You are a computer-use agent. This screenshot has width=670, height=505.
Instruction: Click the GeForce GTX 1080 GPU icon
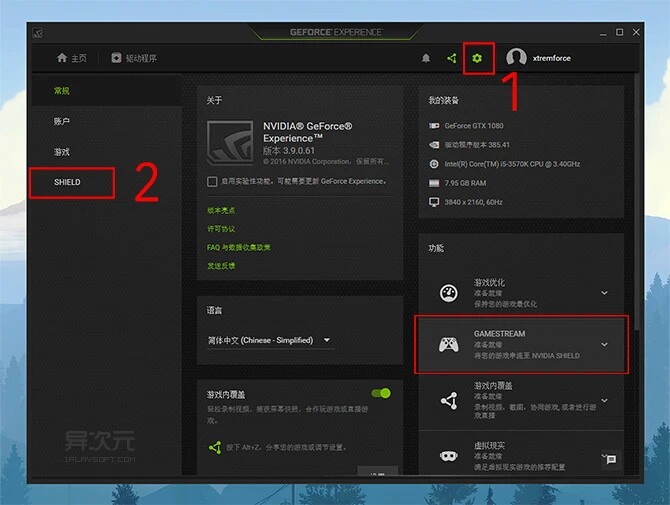[434, 126]
